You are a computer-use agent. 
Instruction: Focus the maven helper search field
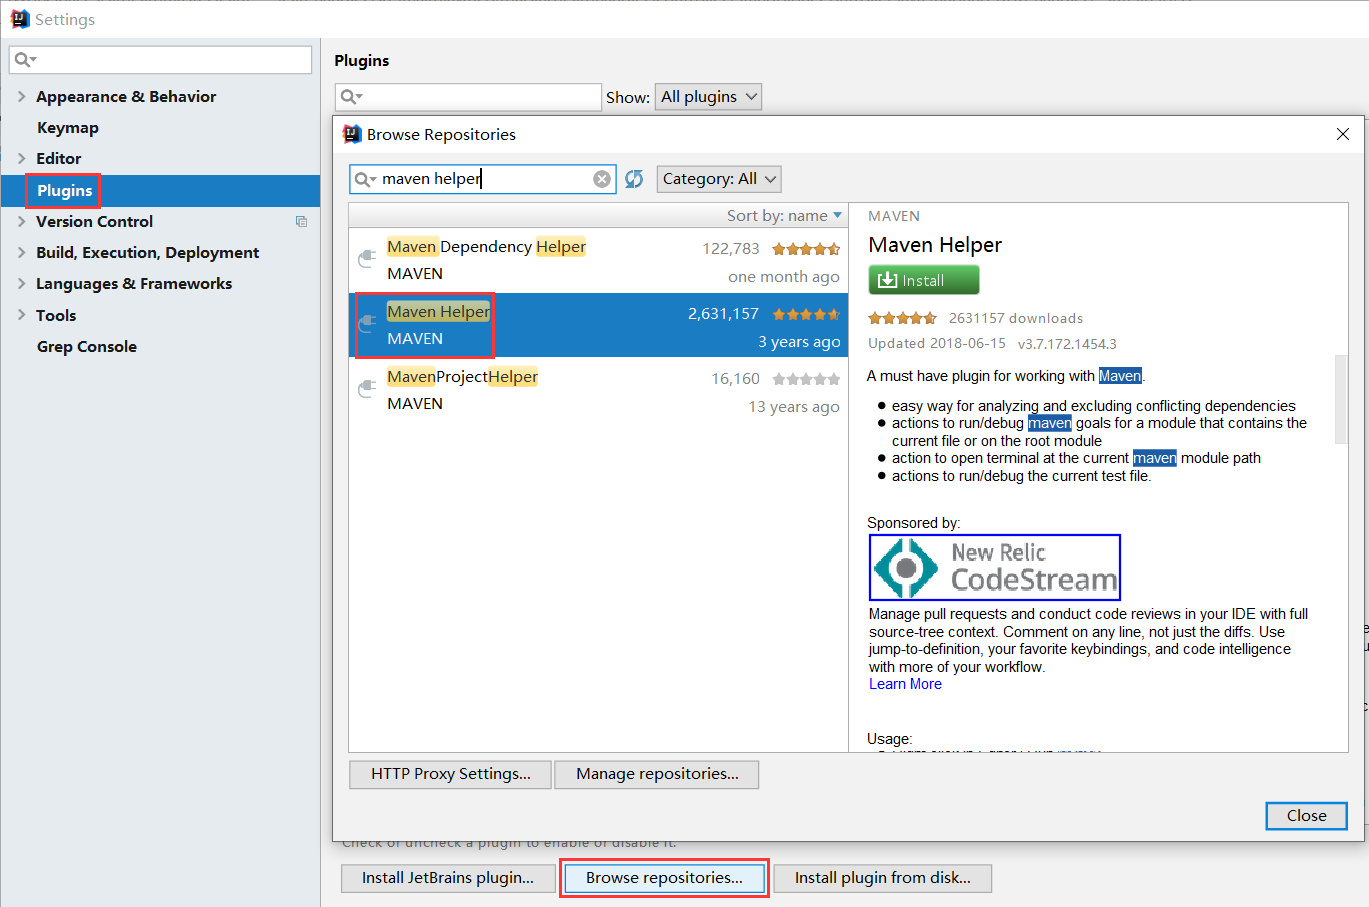tap(483, 179)
